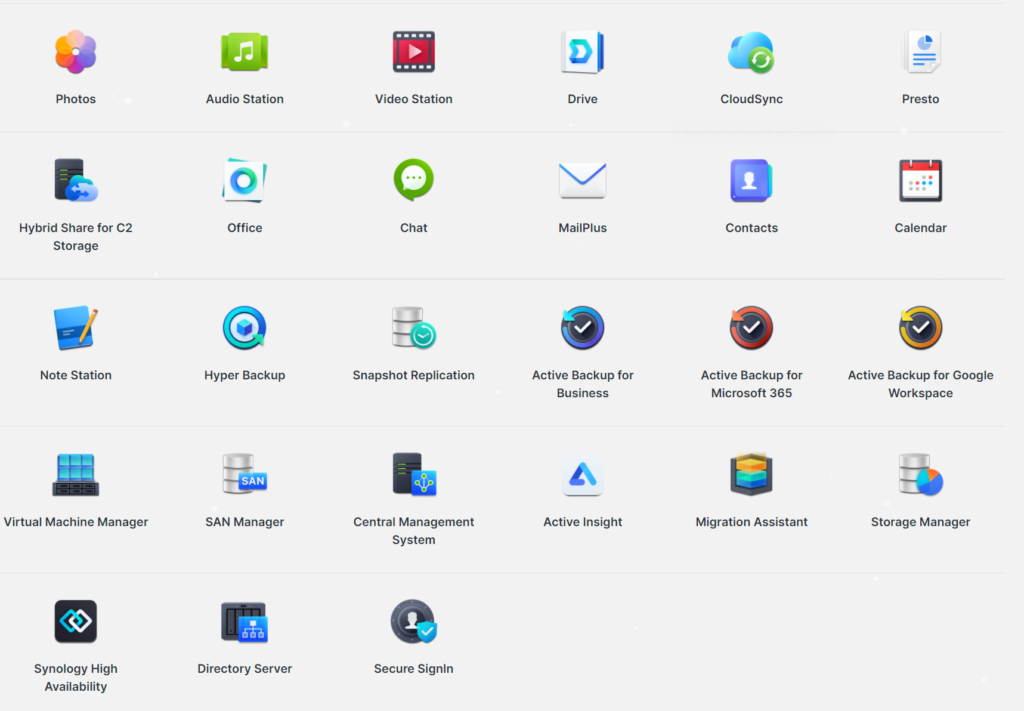
Task: Launch the Note Station icon
Action: coord(76,328)
